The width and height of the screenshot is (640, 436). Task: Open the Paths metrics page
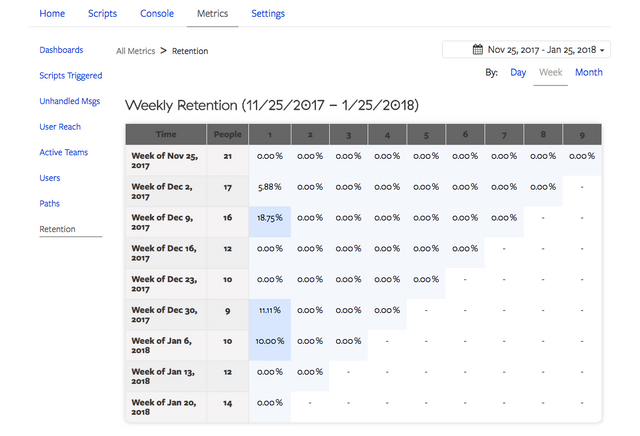pos(50,204)
